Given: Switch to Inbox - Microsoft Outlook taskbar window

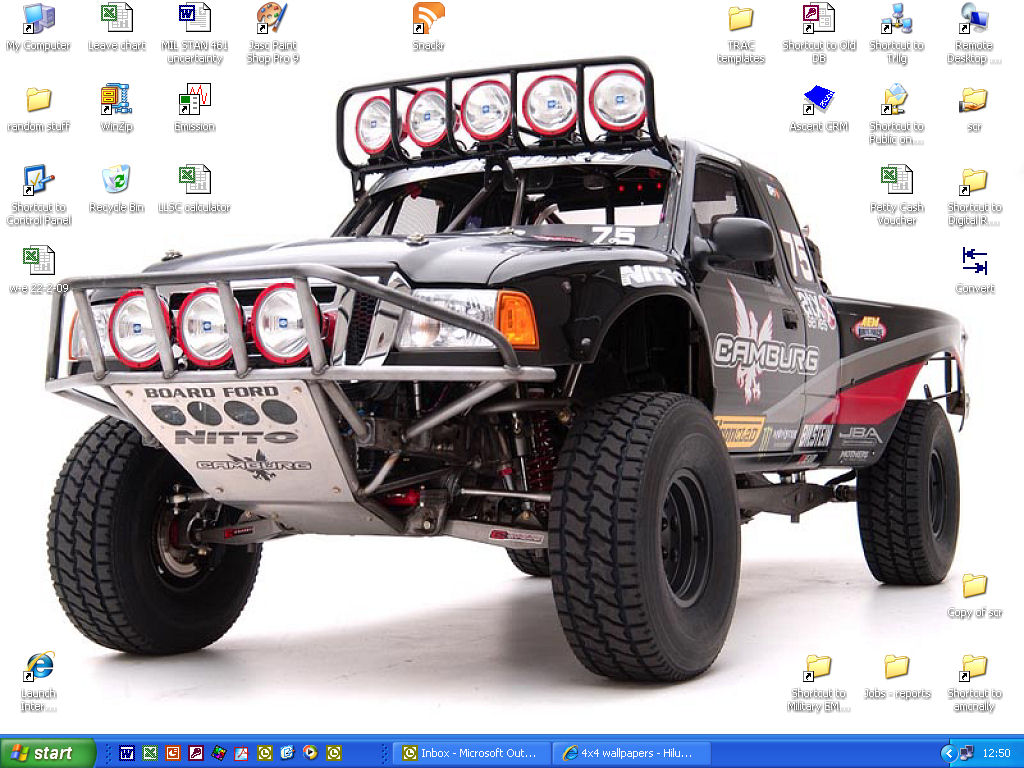Looking at the screenshot, I should click(470, 753).
